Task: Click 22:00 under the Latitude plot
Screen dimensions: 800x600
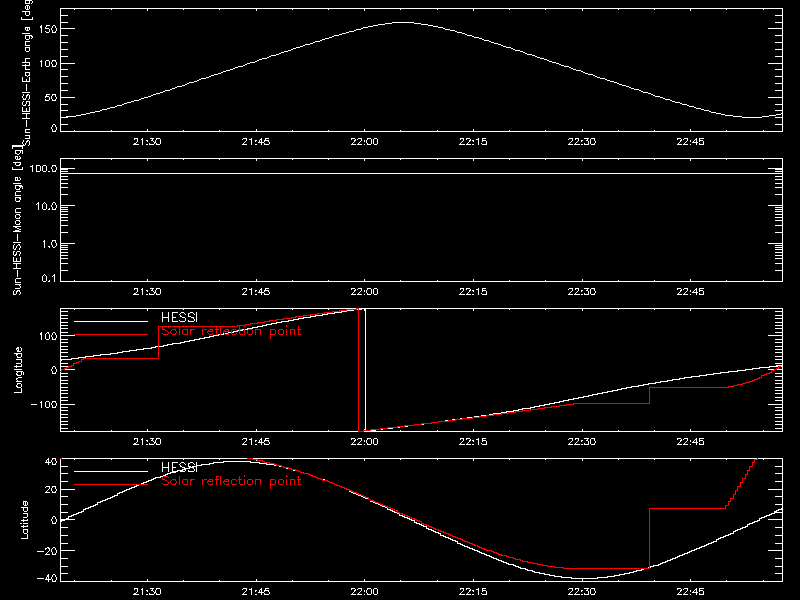Action: 364,592
